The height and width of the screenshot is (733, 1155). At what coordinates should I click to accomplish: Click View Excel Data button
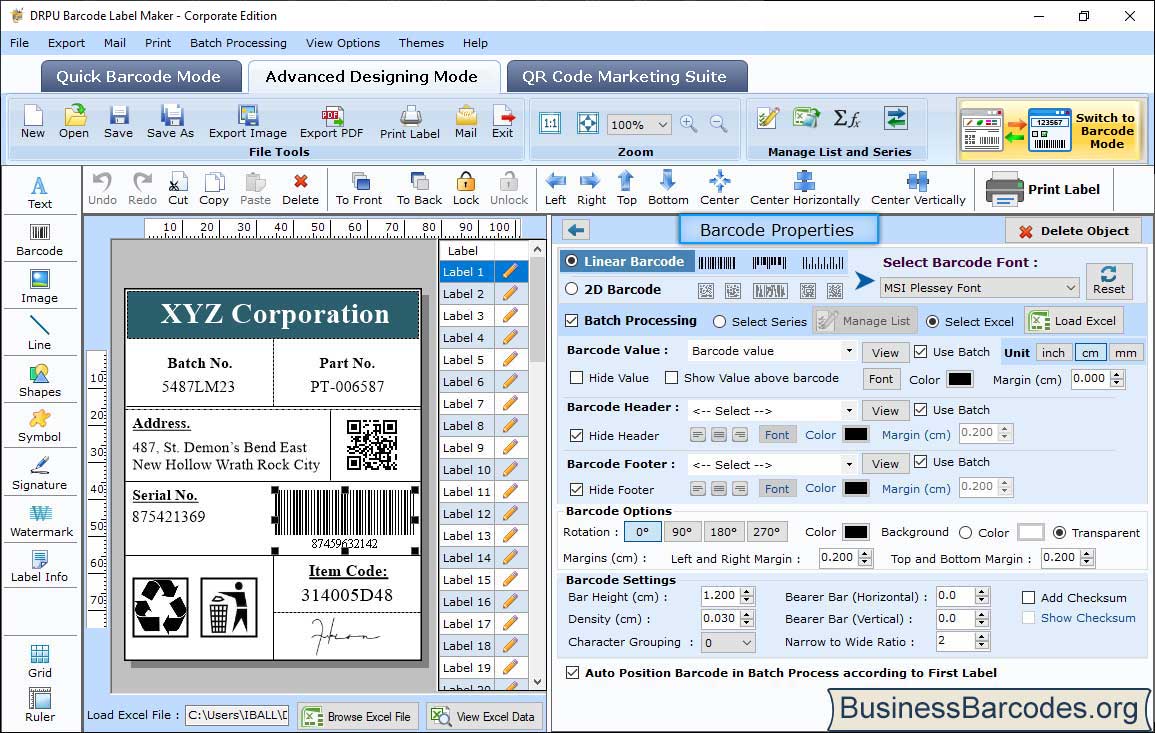click(x=484, y=716)
